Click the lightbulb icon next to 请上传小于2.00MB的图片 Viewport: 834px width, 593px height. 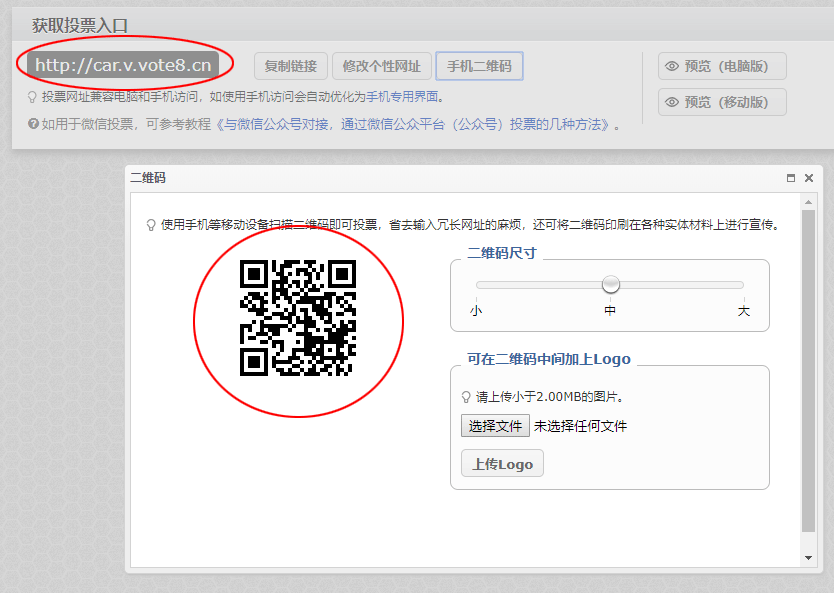tap(466, 396)
